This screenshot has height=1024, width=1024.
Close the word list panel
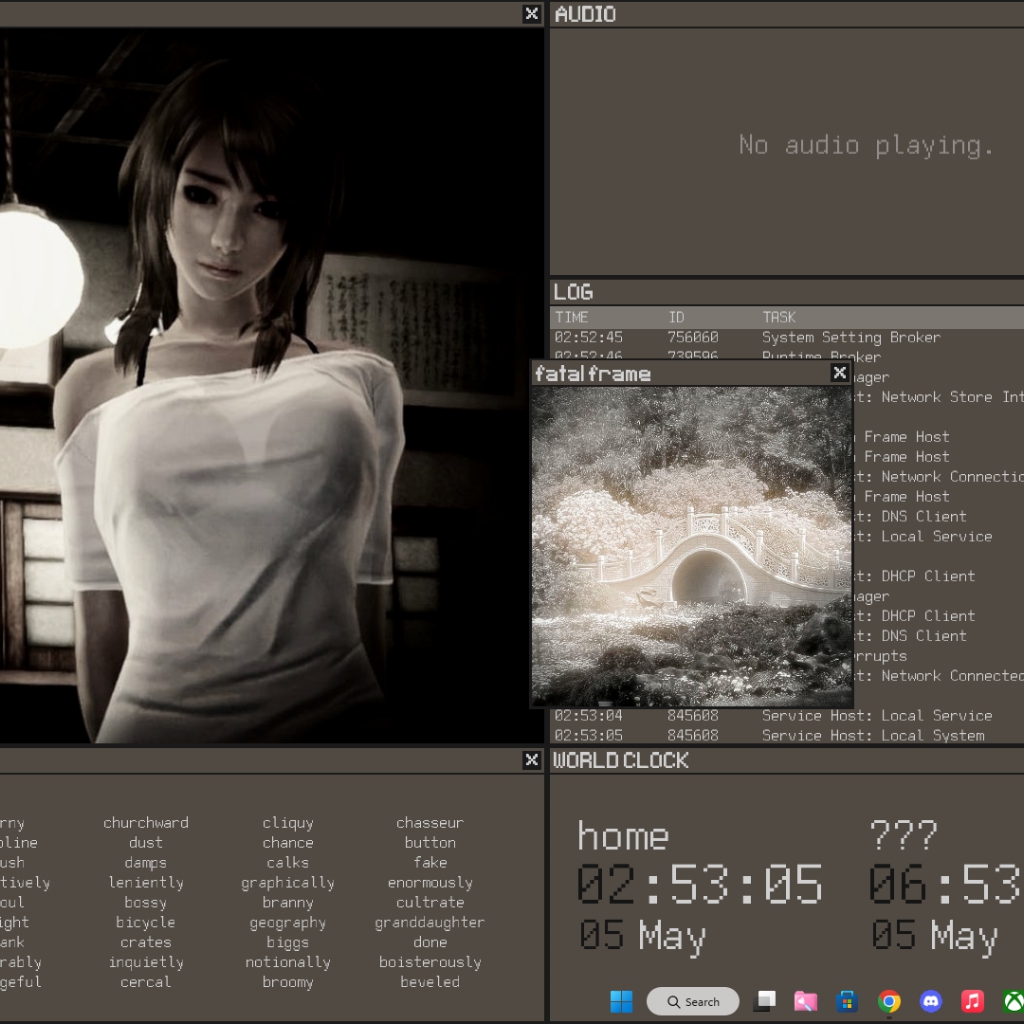pos(532,760)
